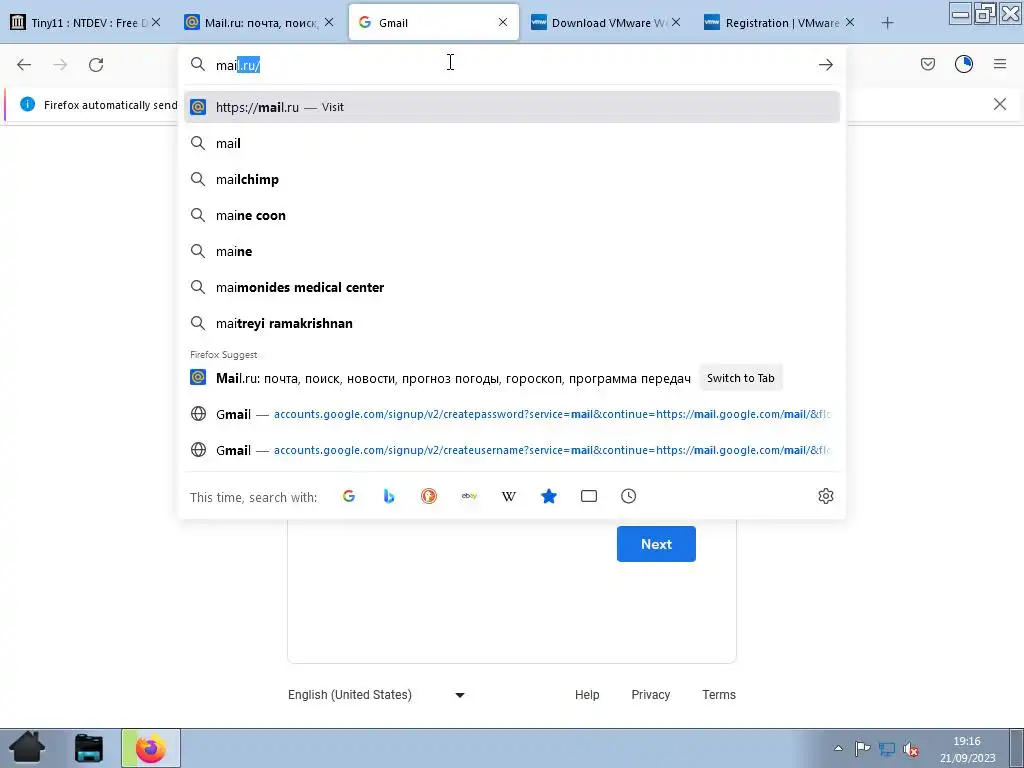Open the Firefox account profile icon

(x=964, y=64)
